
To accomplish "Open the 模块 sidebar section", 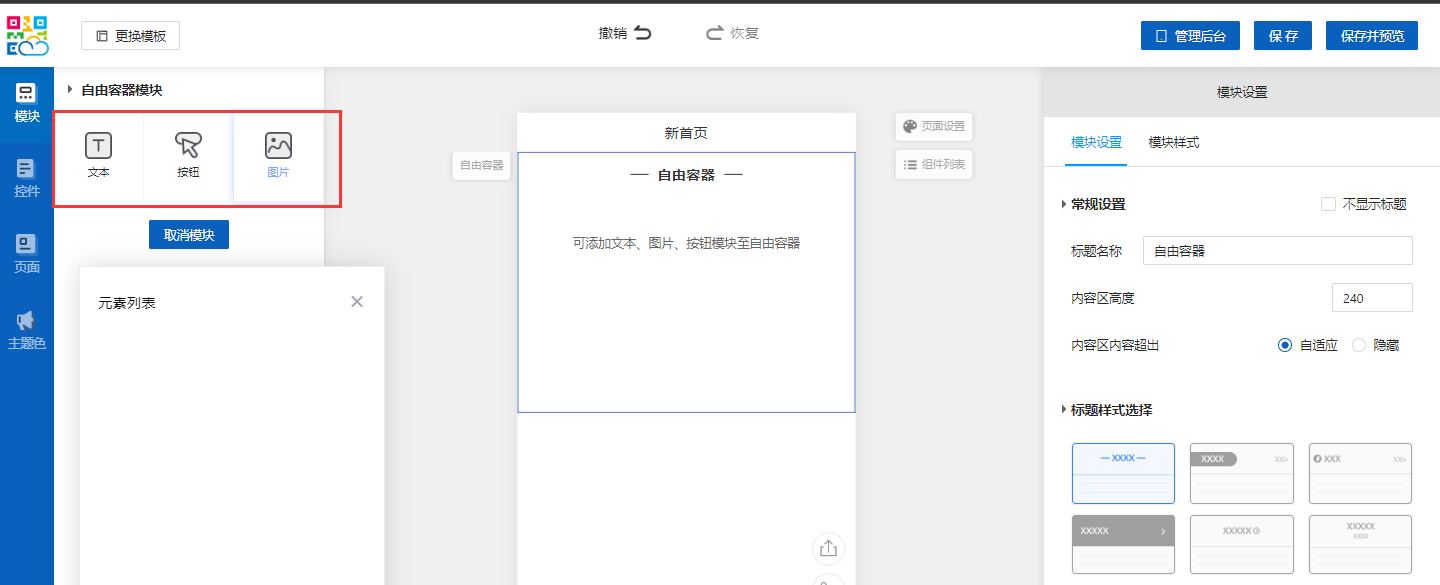I will coord(27,104).
